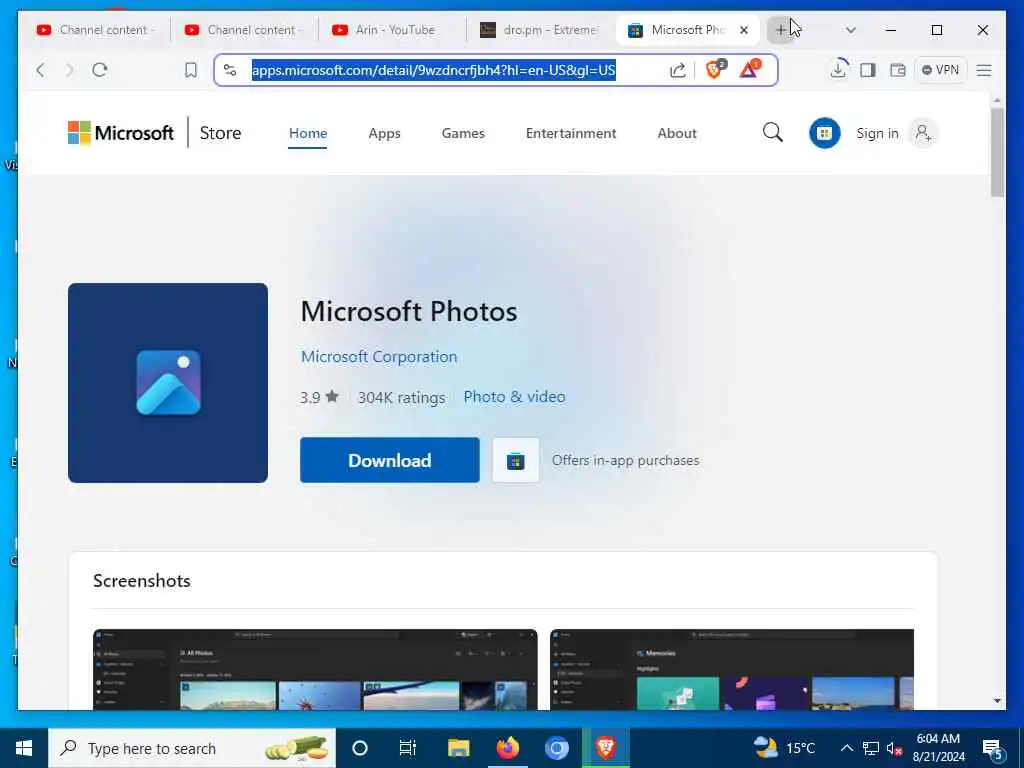Open the Store link in header
The image size is (1024, 768).
220,133
